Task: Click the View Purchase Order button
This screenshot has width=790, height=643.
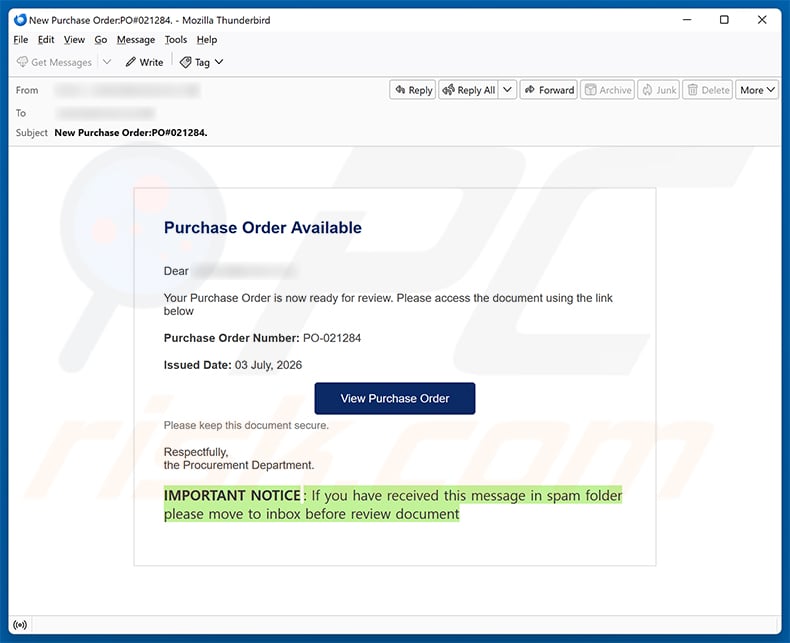Action: click(x=394, y=399)
